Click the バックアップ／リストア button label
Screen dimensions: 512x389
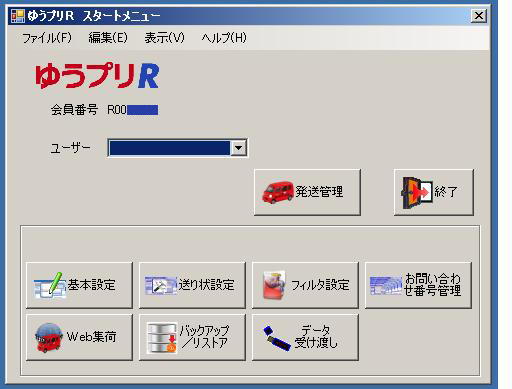204,337
